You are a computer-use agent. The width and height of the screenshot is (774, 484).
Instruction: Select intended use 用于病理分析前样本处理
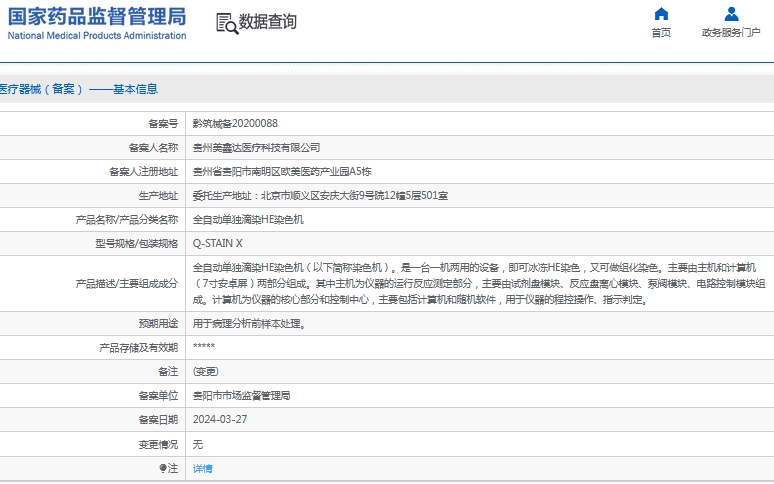pyautogui.click(x=249, y=324)
